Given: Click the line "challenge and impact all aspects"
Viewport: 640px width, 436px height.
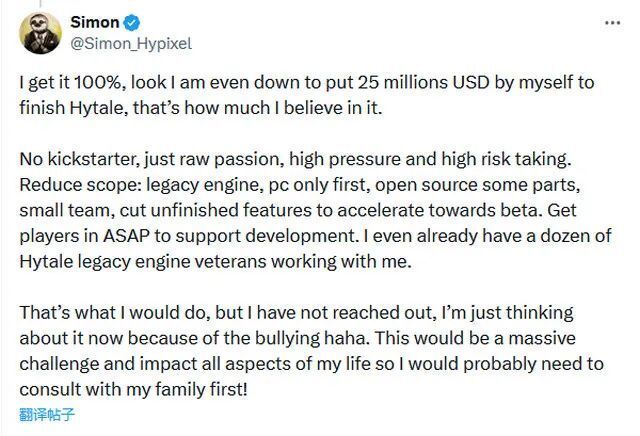Looking at the screenshot, I should click(x=311, y=364).
